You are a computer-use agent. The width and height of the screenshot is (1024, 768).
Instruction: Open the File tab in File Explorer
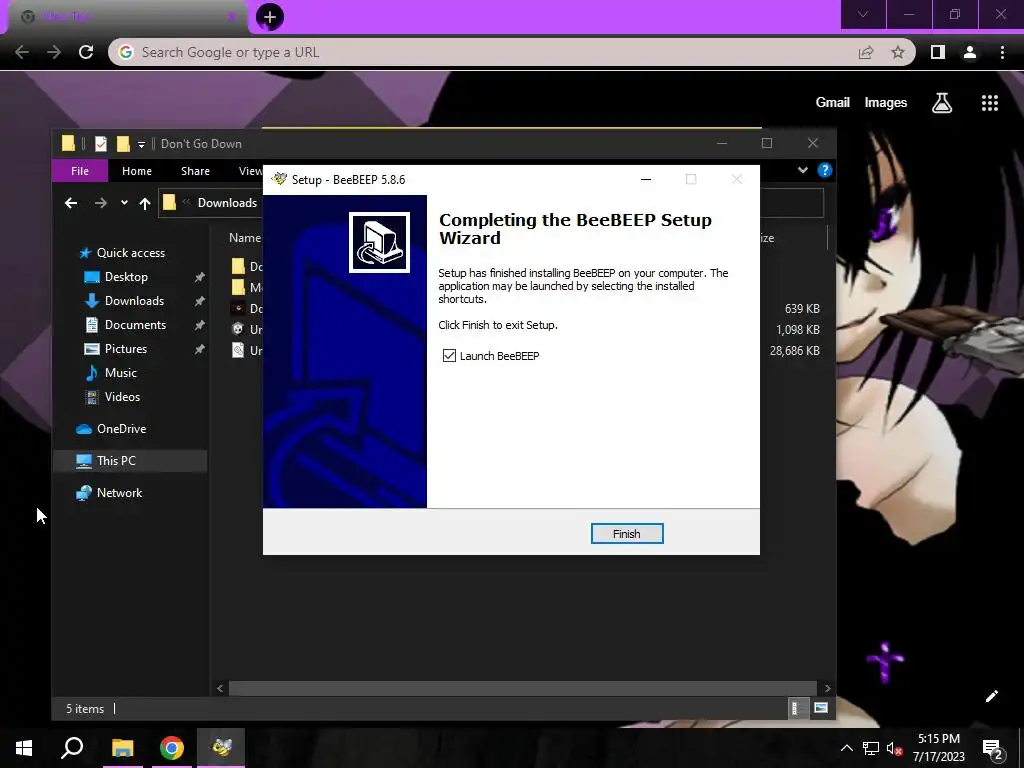click(x=80, y=171)
